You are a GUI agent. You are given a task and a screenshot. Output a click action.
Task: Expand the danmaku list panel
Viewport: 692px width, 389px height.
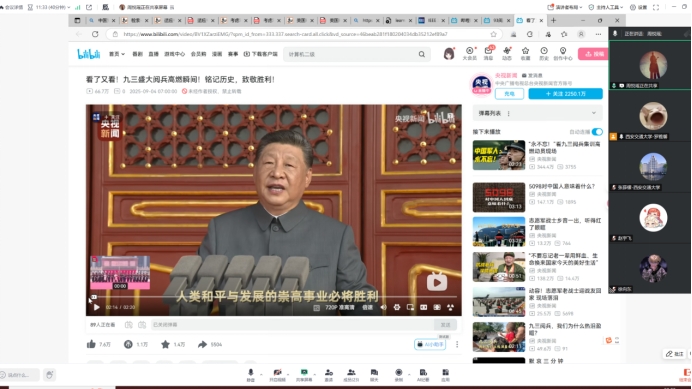pos(594,113)
